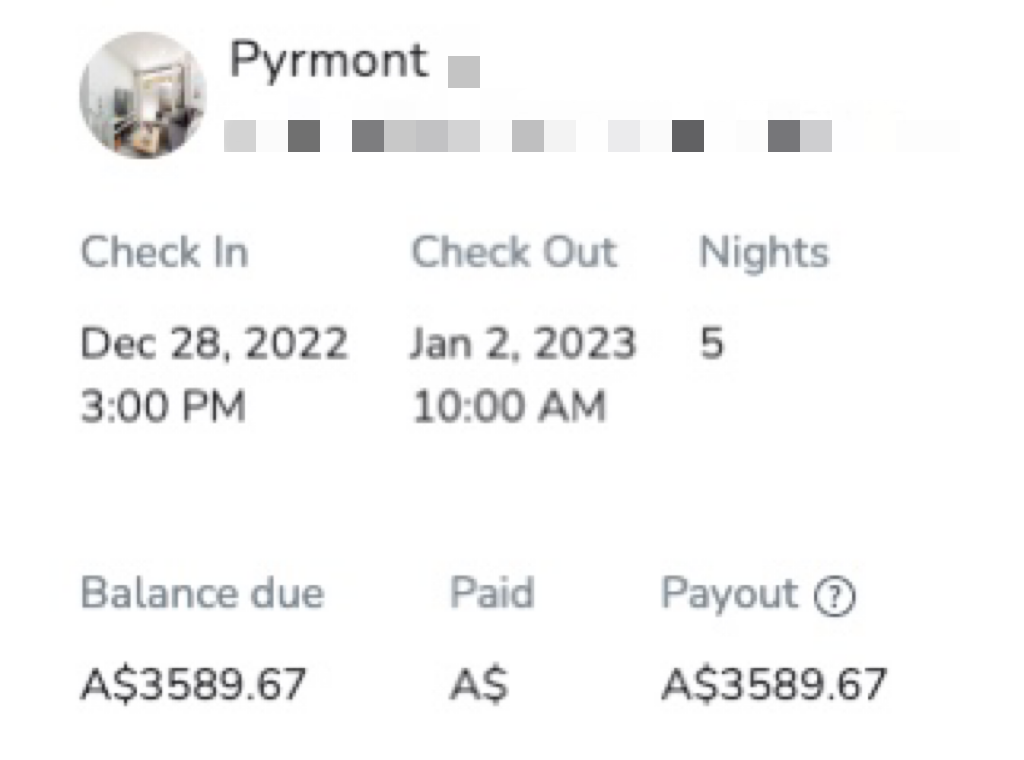Select the Check In label
Image resolution: width=1024 pixels, height=760 pixels.
[x=165, y=252]
